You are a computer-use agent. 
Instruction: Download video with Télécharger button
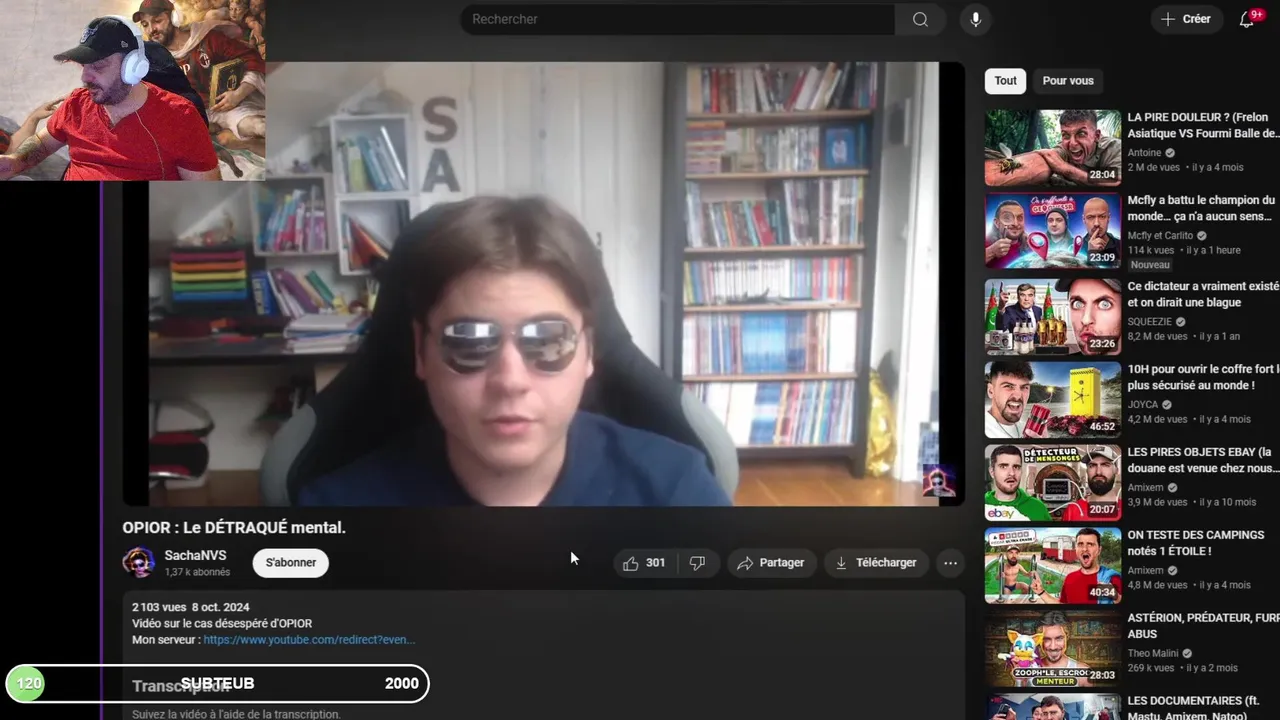tap(876, 563)
